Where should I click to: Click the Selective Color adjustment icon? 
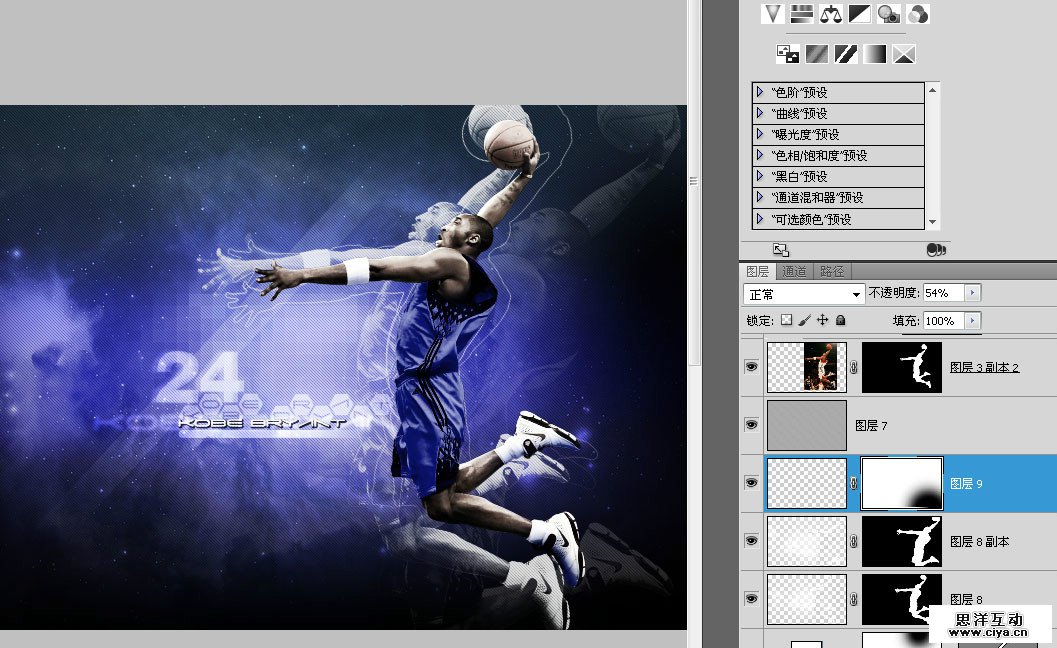[x=904, y=54]
